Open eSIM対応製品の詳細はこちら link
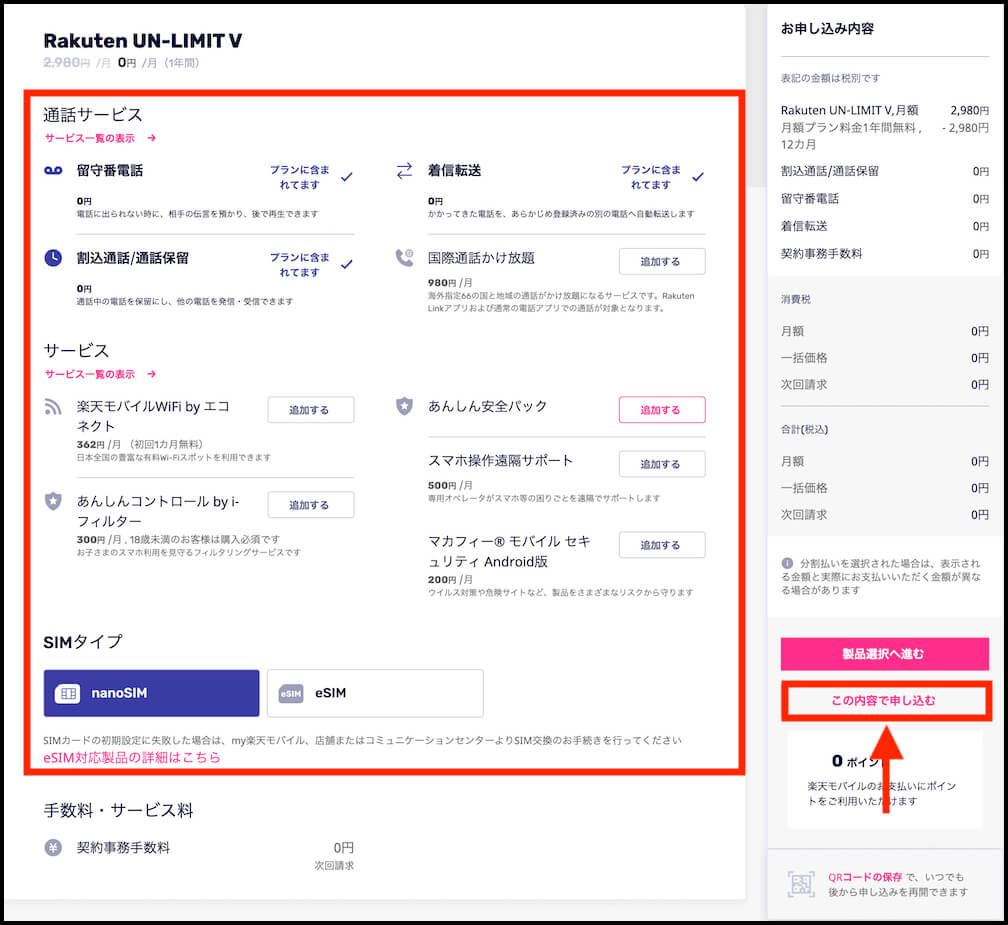The height and width of the screenshot is (925, 1008). click(x=132, y=757)
